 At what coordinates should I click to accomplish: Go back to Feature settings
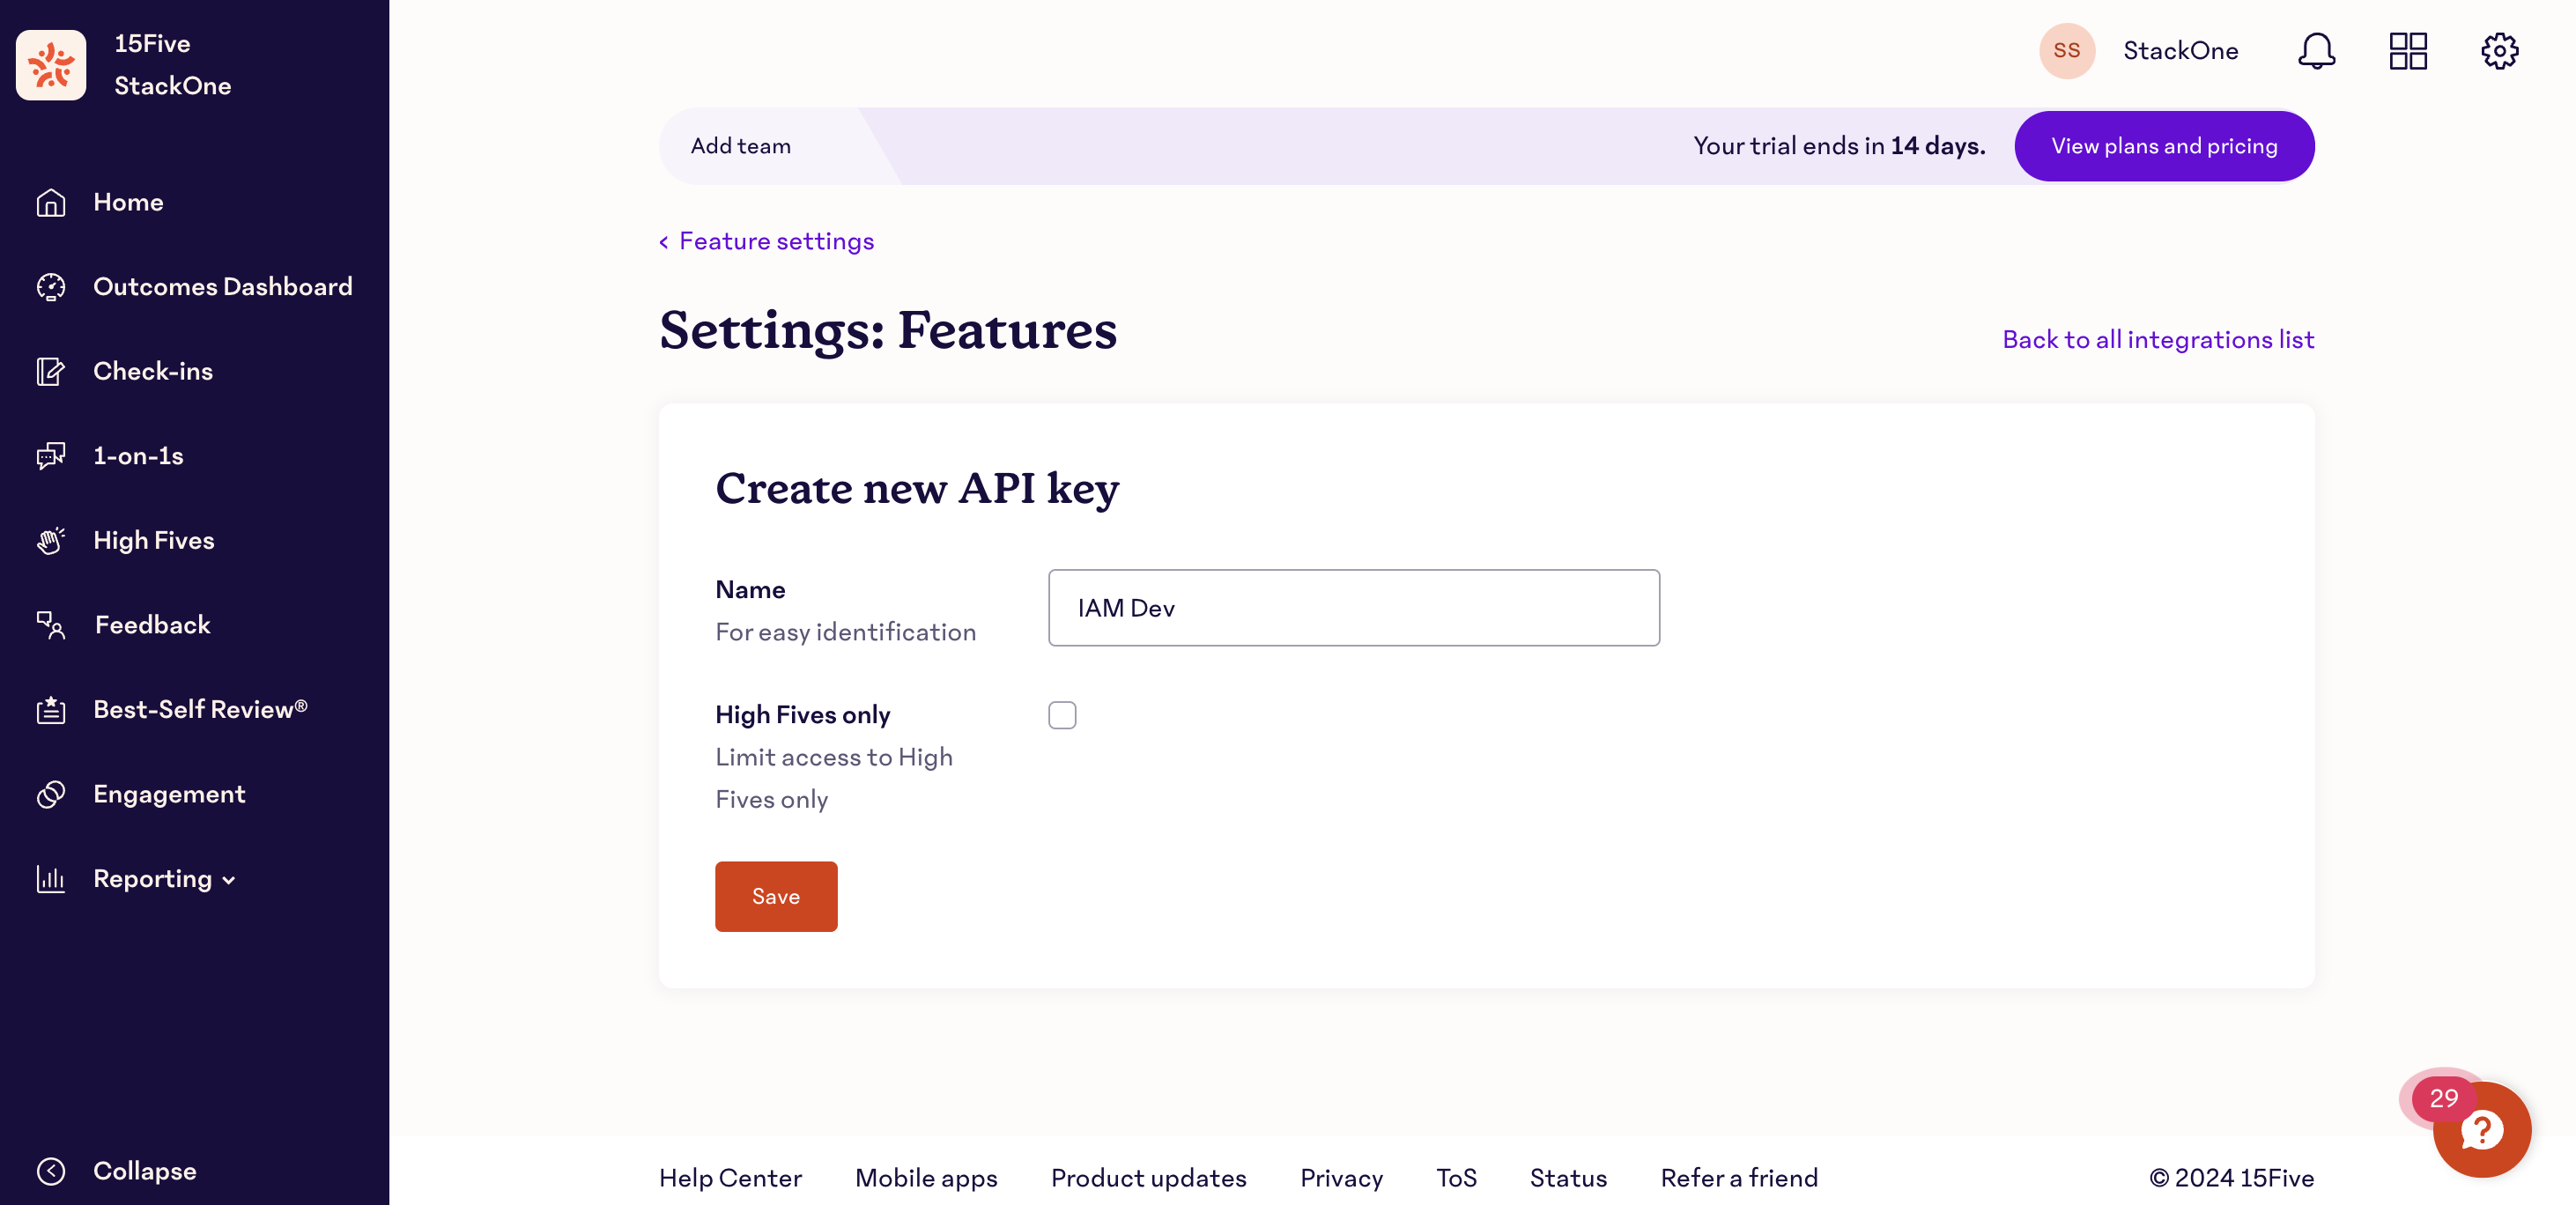766,241
